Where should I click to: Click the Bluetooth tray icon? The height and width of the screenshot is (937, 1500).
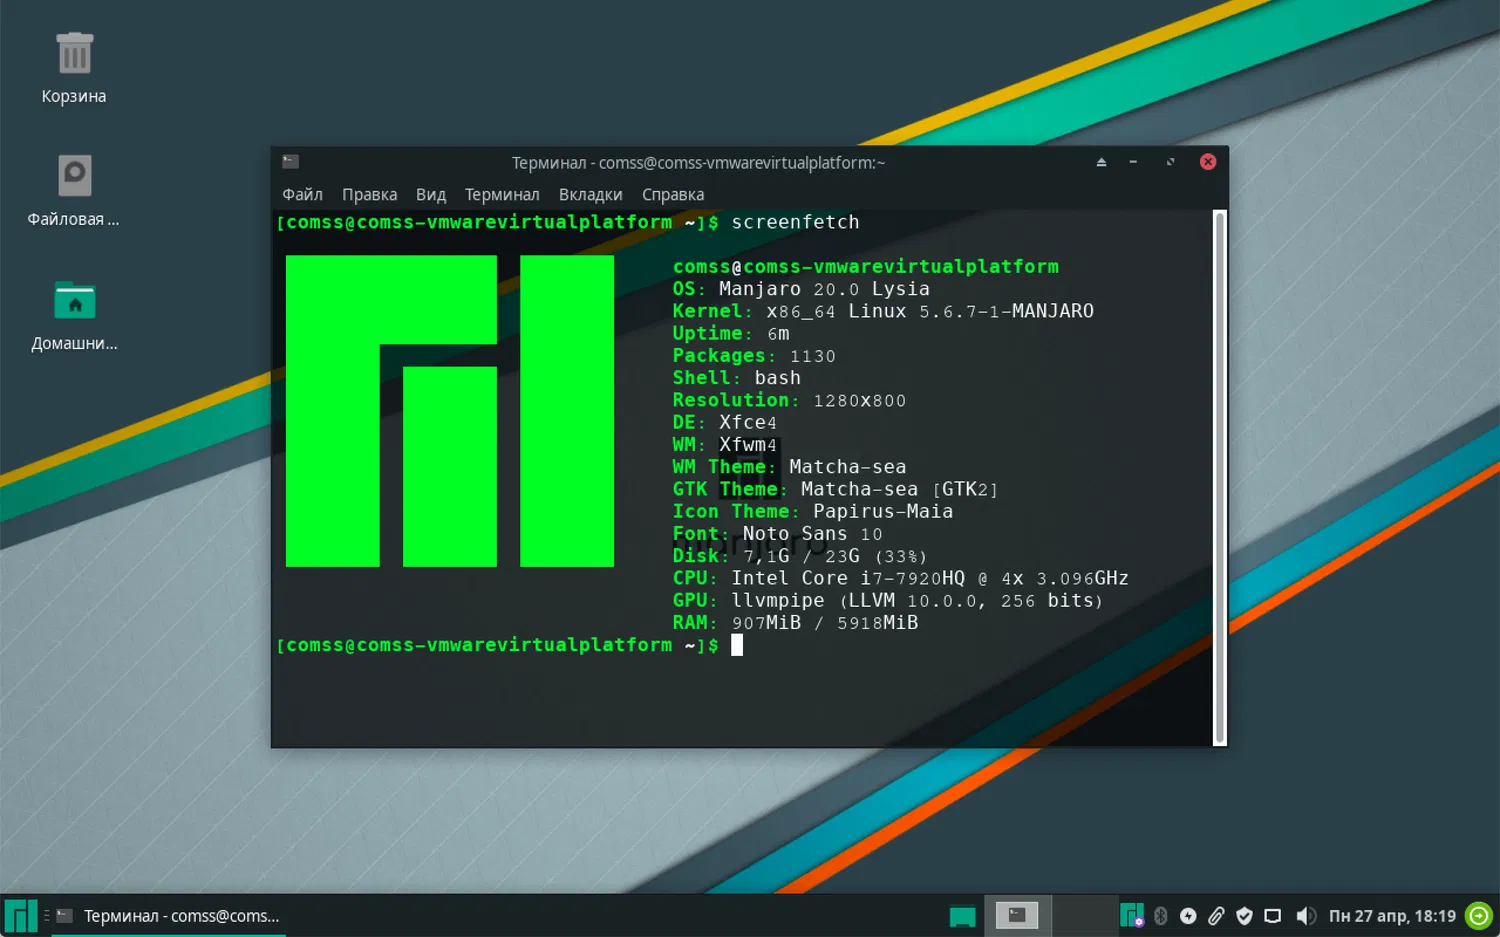tap(1160, 916)
